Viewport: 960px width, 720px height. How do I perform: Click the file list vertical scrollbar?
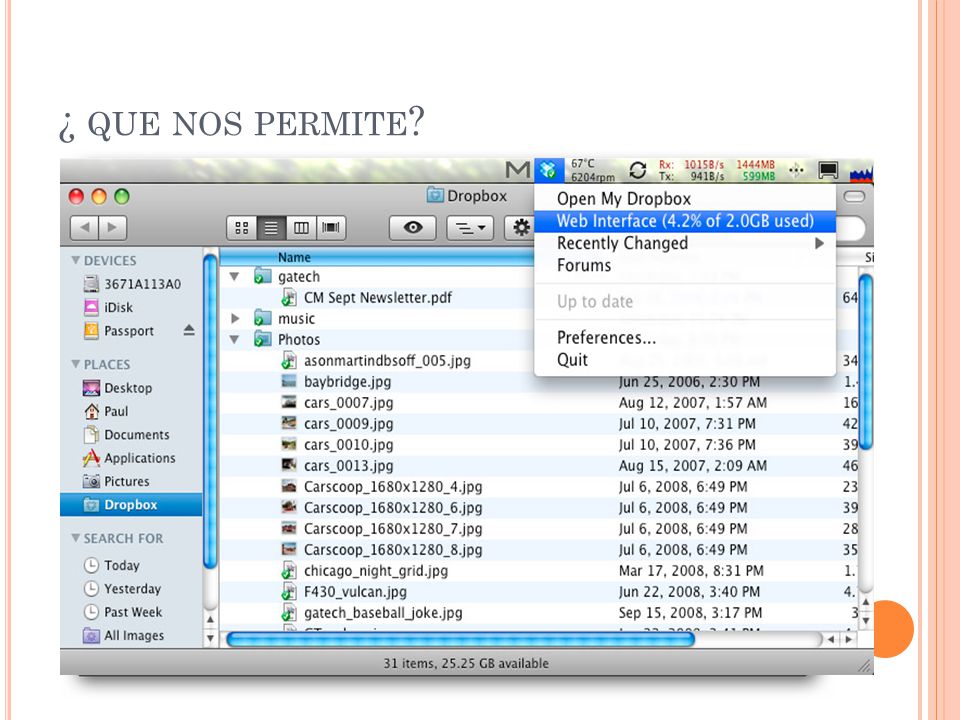(866, 361)
